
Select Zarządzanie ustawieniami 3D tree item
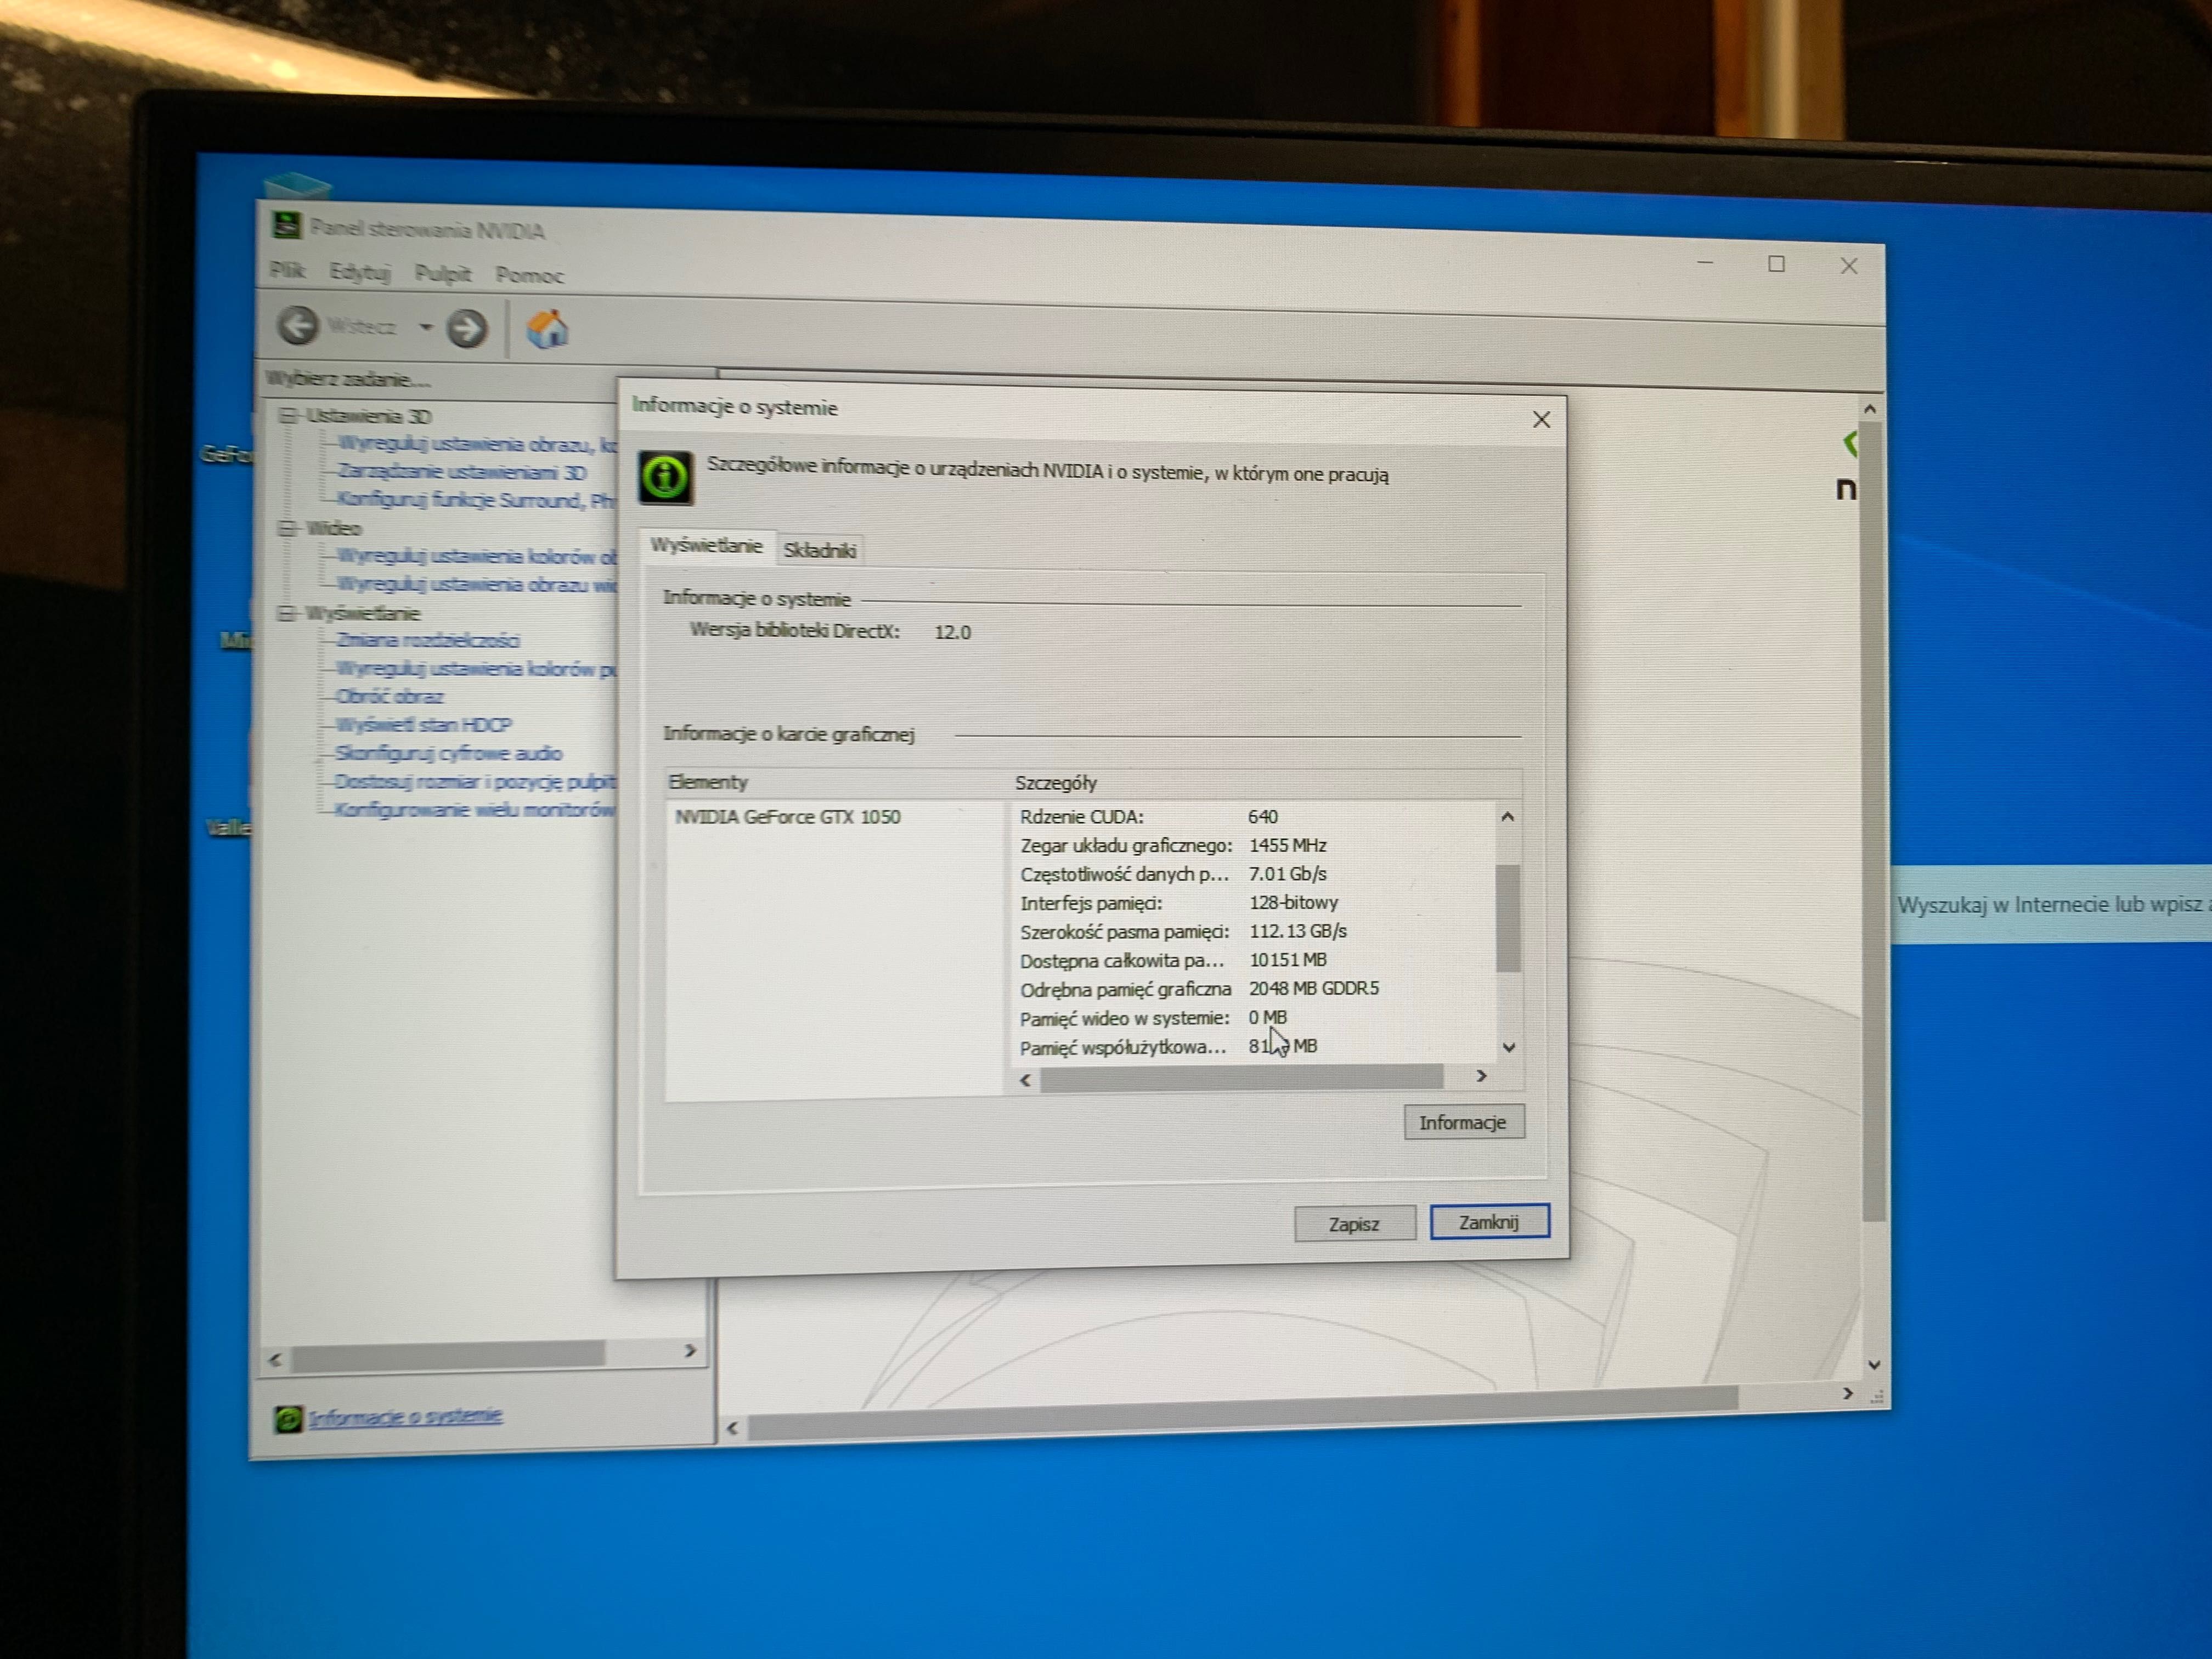point(461,472)
